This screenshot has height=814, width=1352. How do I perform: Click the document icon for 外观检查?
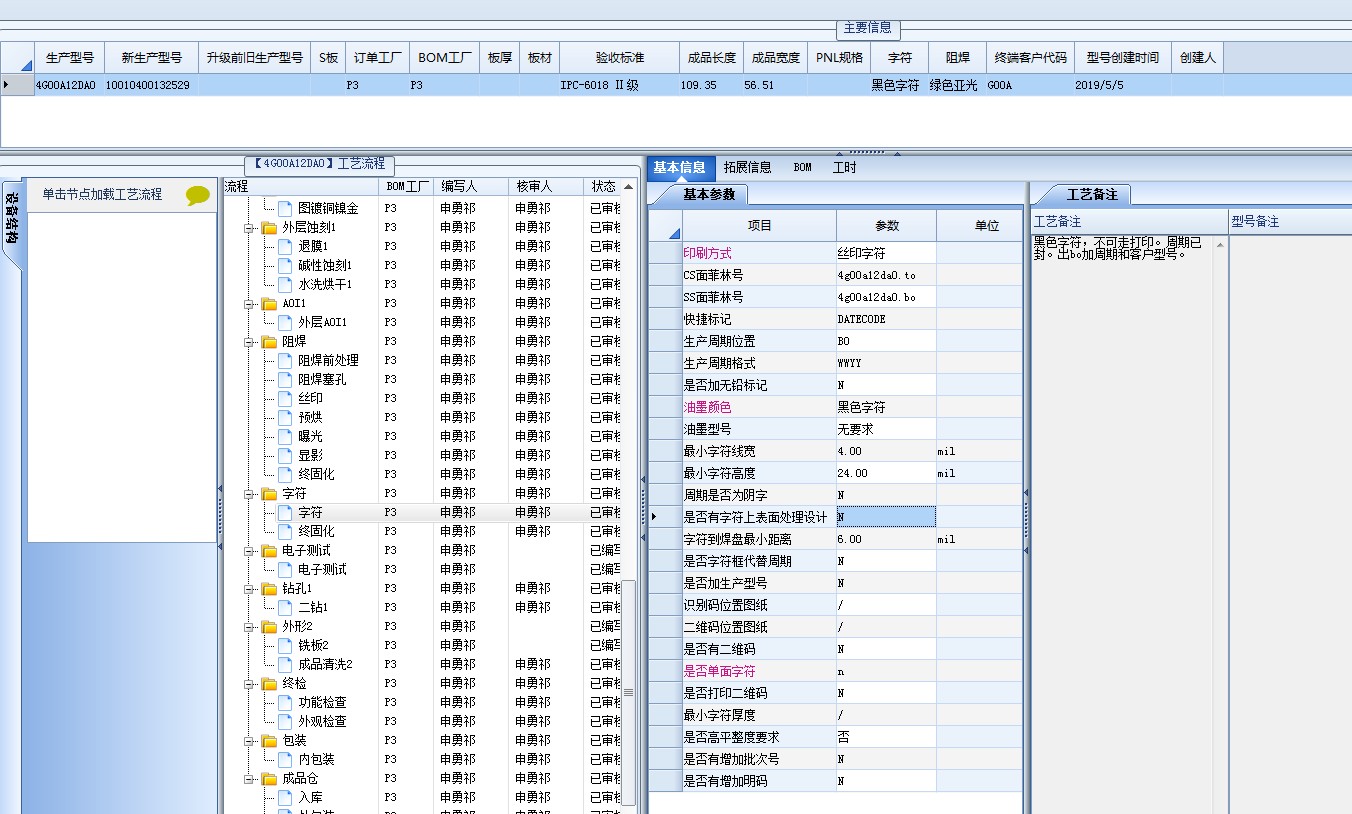click(285, 721)
